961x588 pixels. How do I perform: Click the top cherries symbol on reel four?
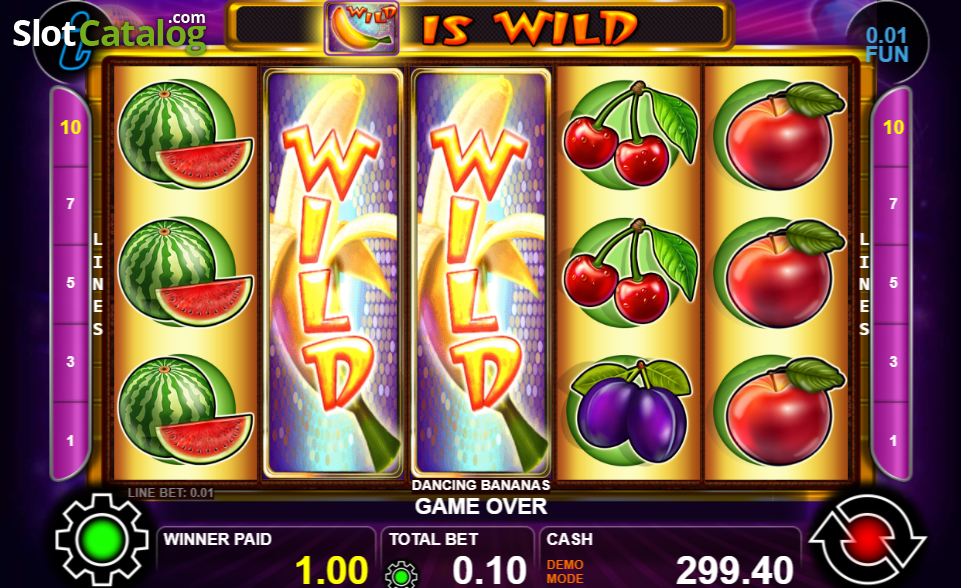pos(630,134)
